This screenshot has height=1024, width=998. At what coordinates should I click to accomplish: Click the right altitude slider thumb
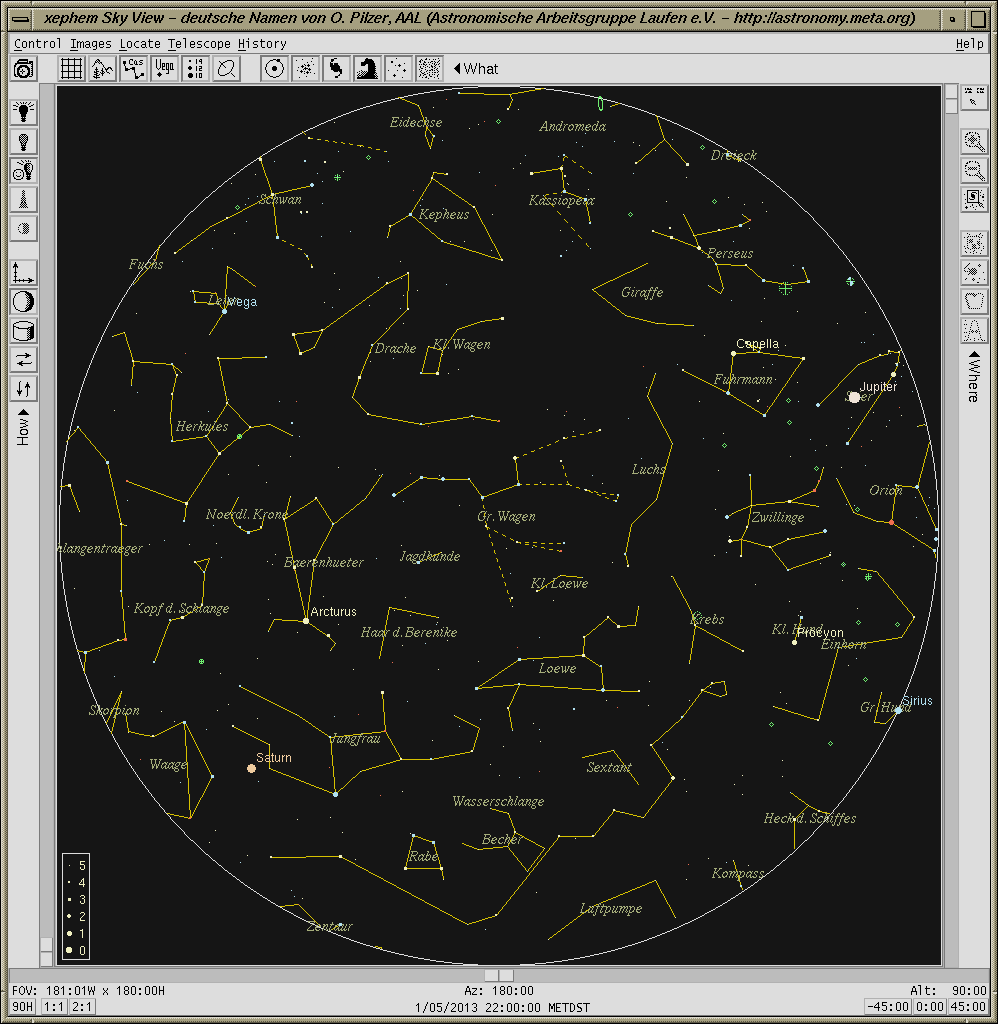click(951, 99)
